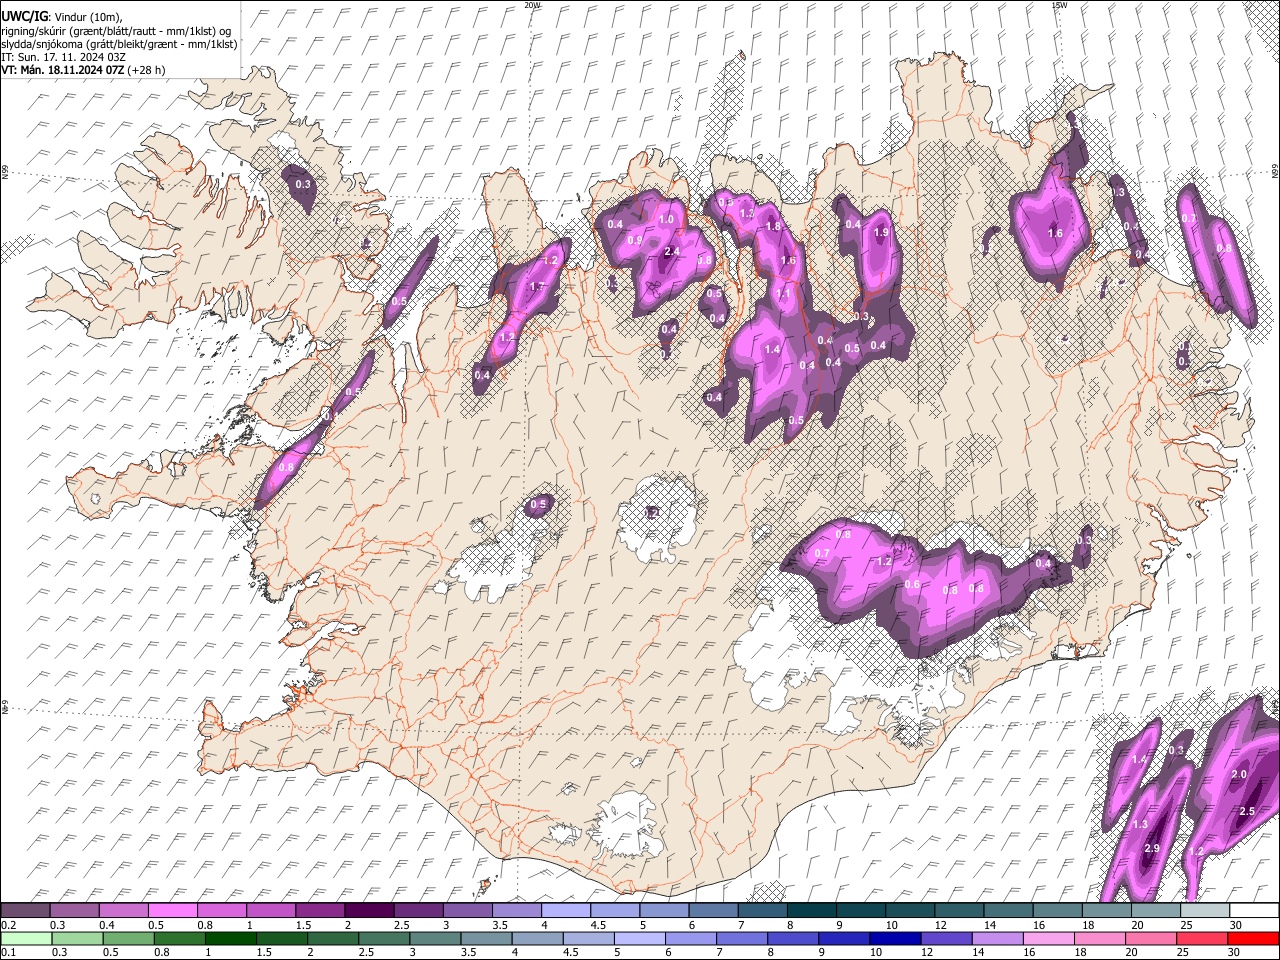The image size is (1280, 960).
Task: Click the 'rigning/skúrir' legend description line
Action: pos(117,31)
